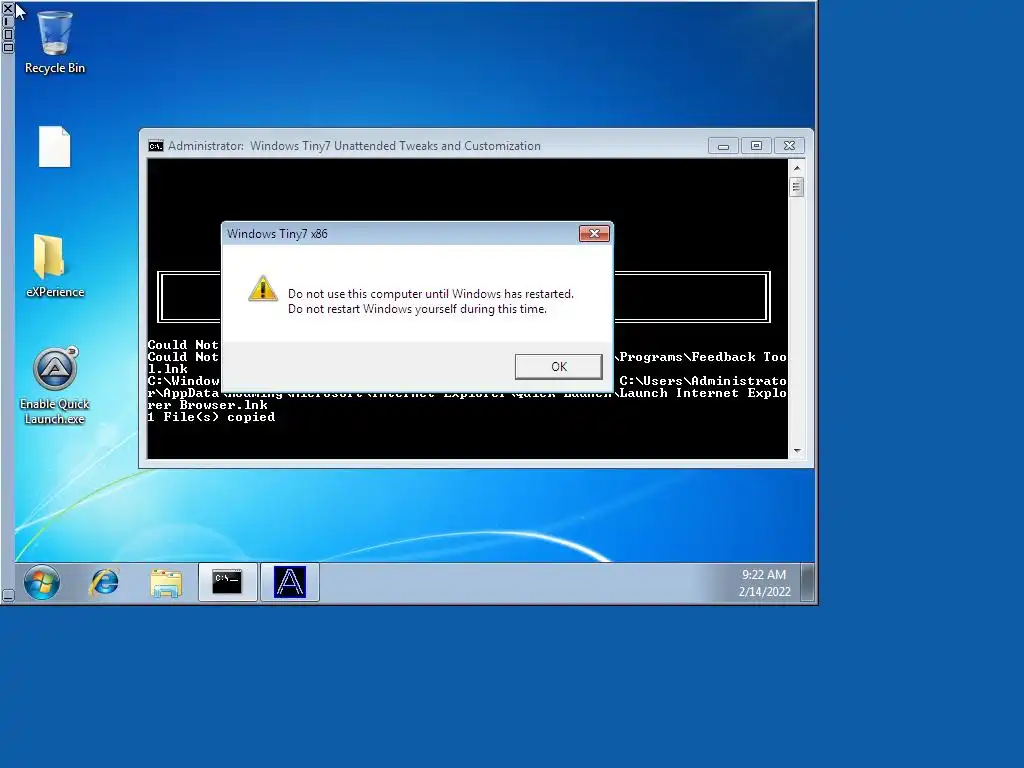This screenshot has width=1024, height=768.
Task: Minimize the Administrator console window
Action: point(723,146)
